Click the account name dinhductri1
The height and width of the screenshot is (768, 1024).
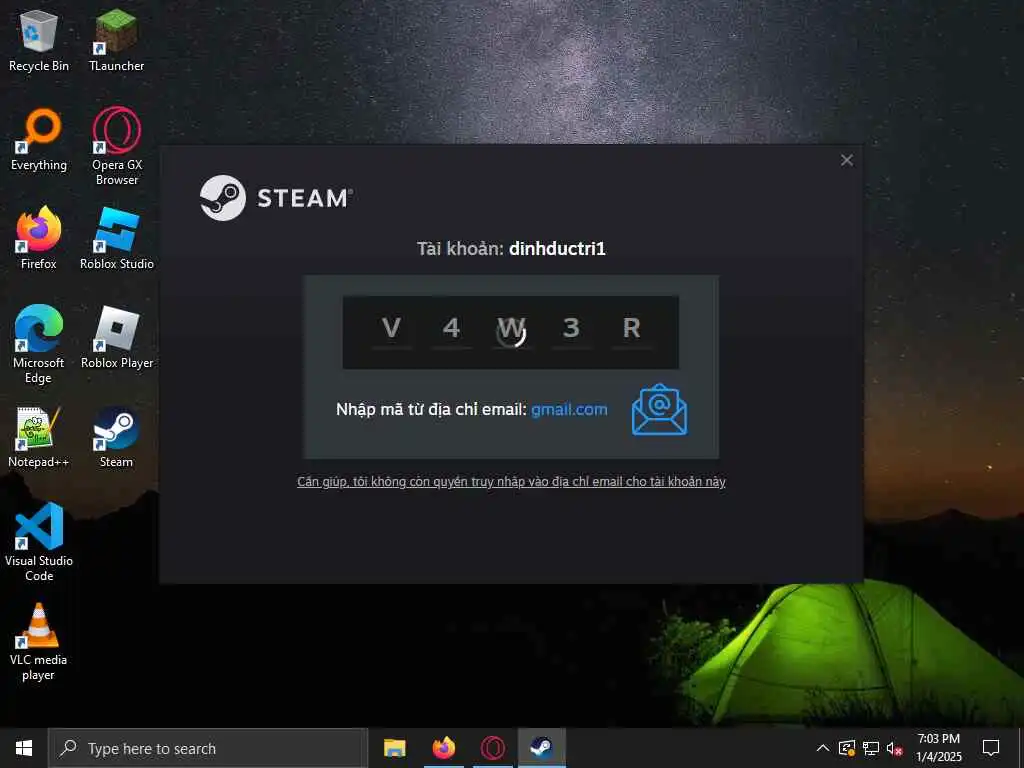click(x=557, y=249)
